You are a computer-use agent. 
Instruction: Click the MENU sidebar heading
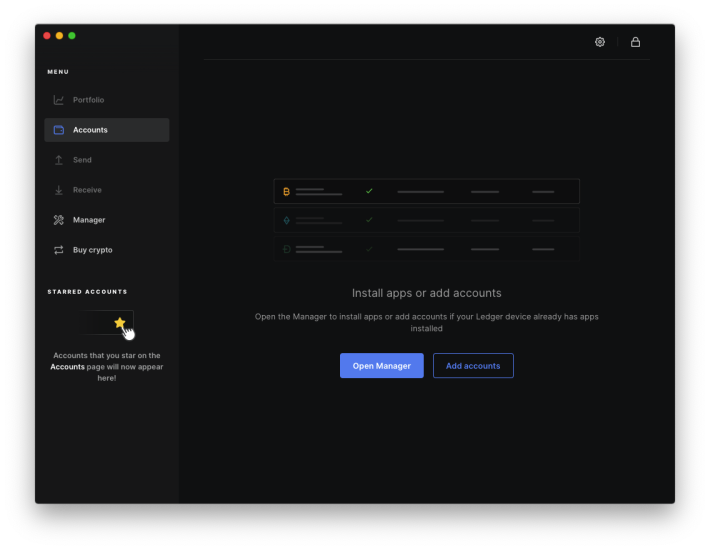58,72
